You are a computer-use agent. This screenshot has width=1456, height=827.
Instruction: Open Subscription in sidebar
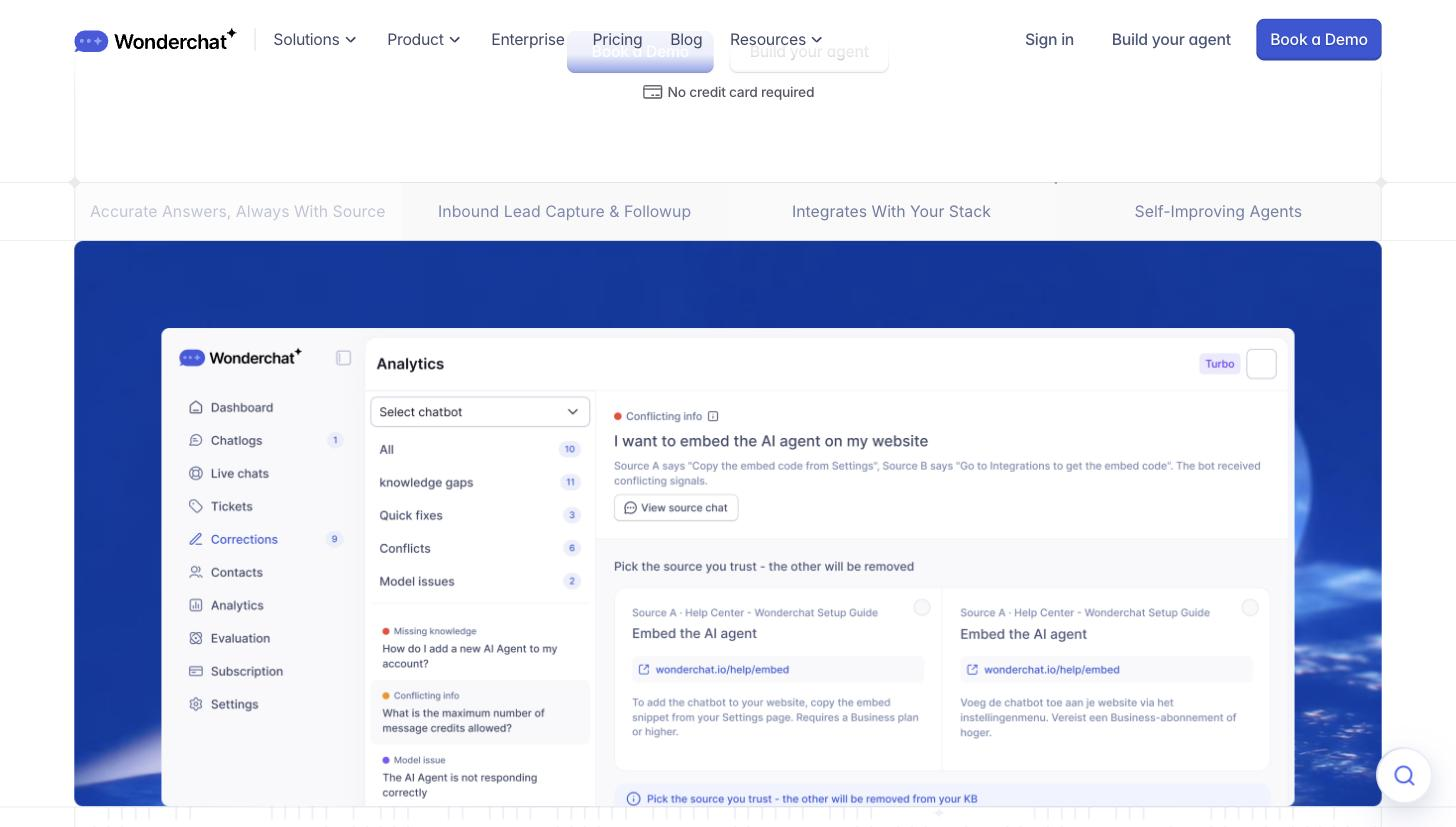pos(236,672)
